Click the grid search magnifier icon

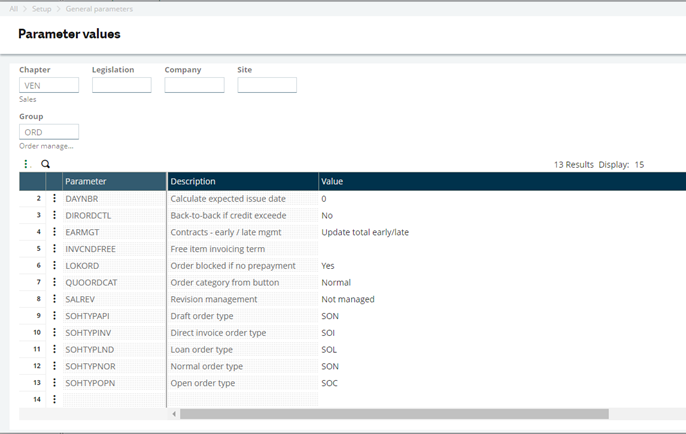[45, 163]
